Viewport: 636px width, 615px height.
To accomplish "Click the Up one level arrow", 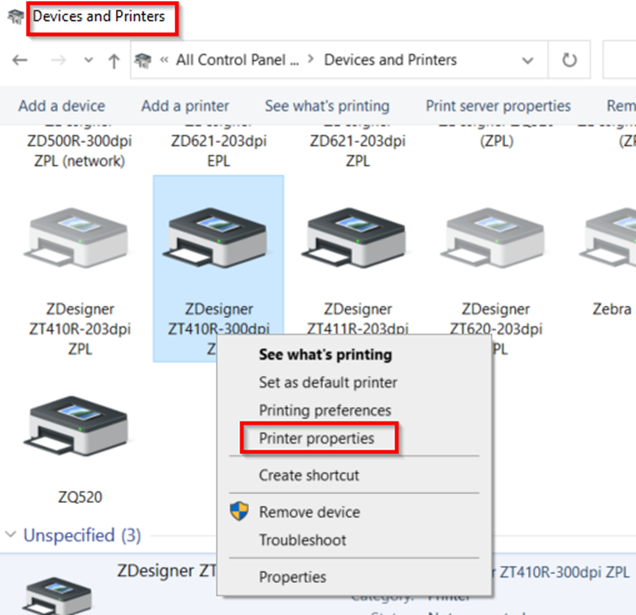I will 114,60.
